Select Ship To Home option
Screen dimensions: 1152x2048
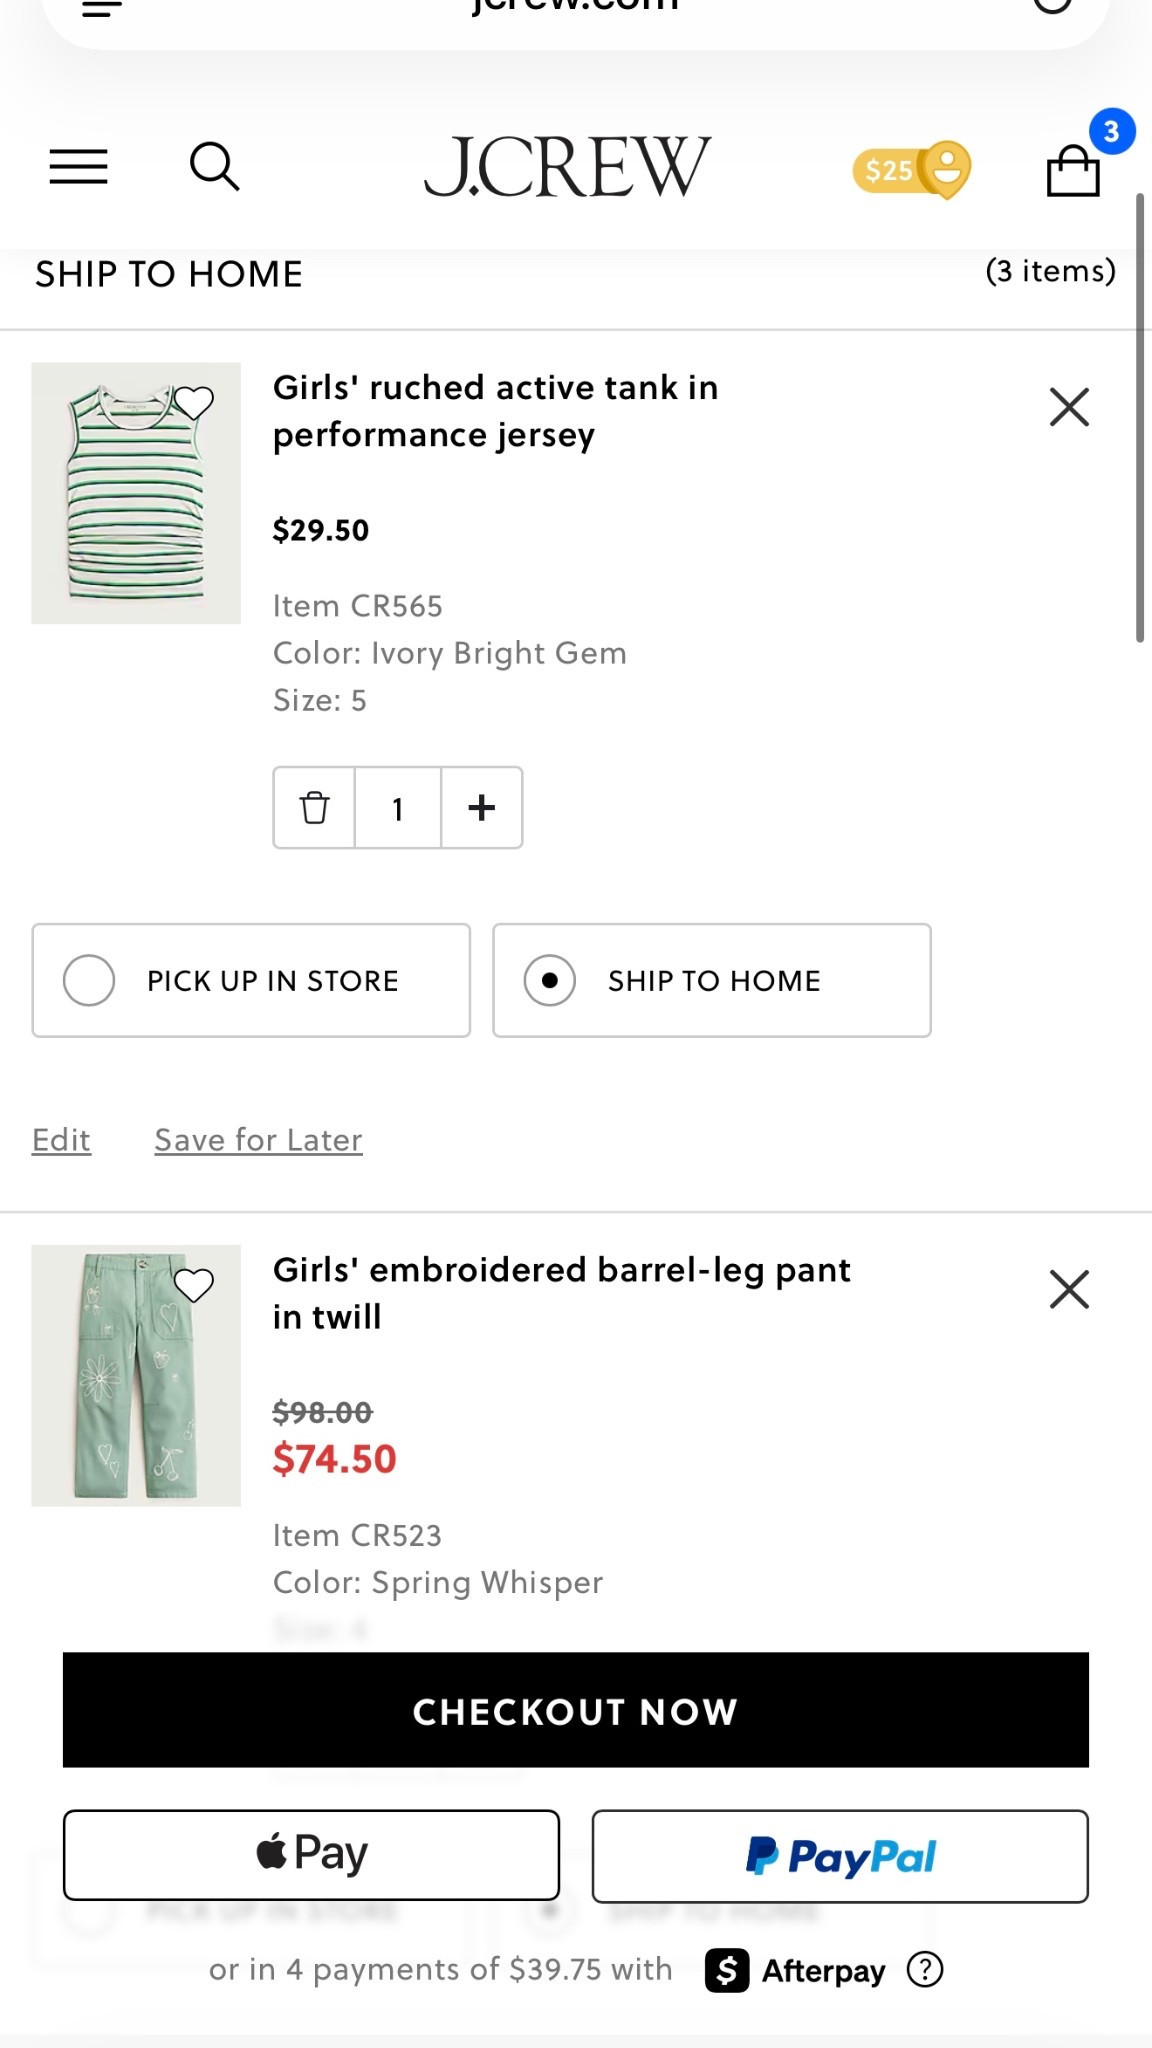coord(711,980)
